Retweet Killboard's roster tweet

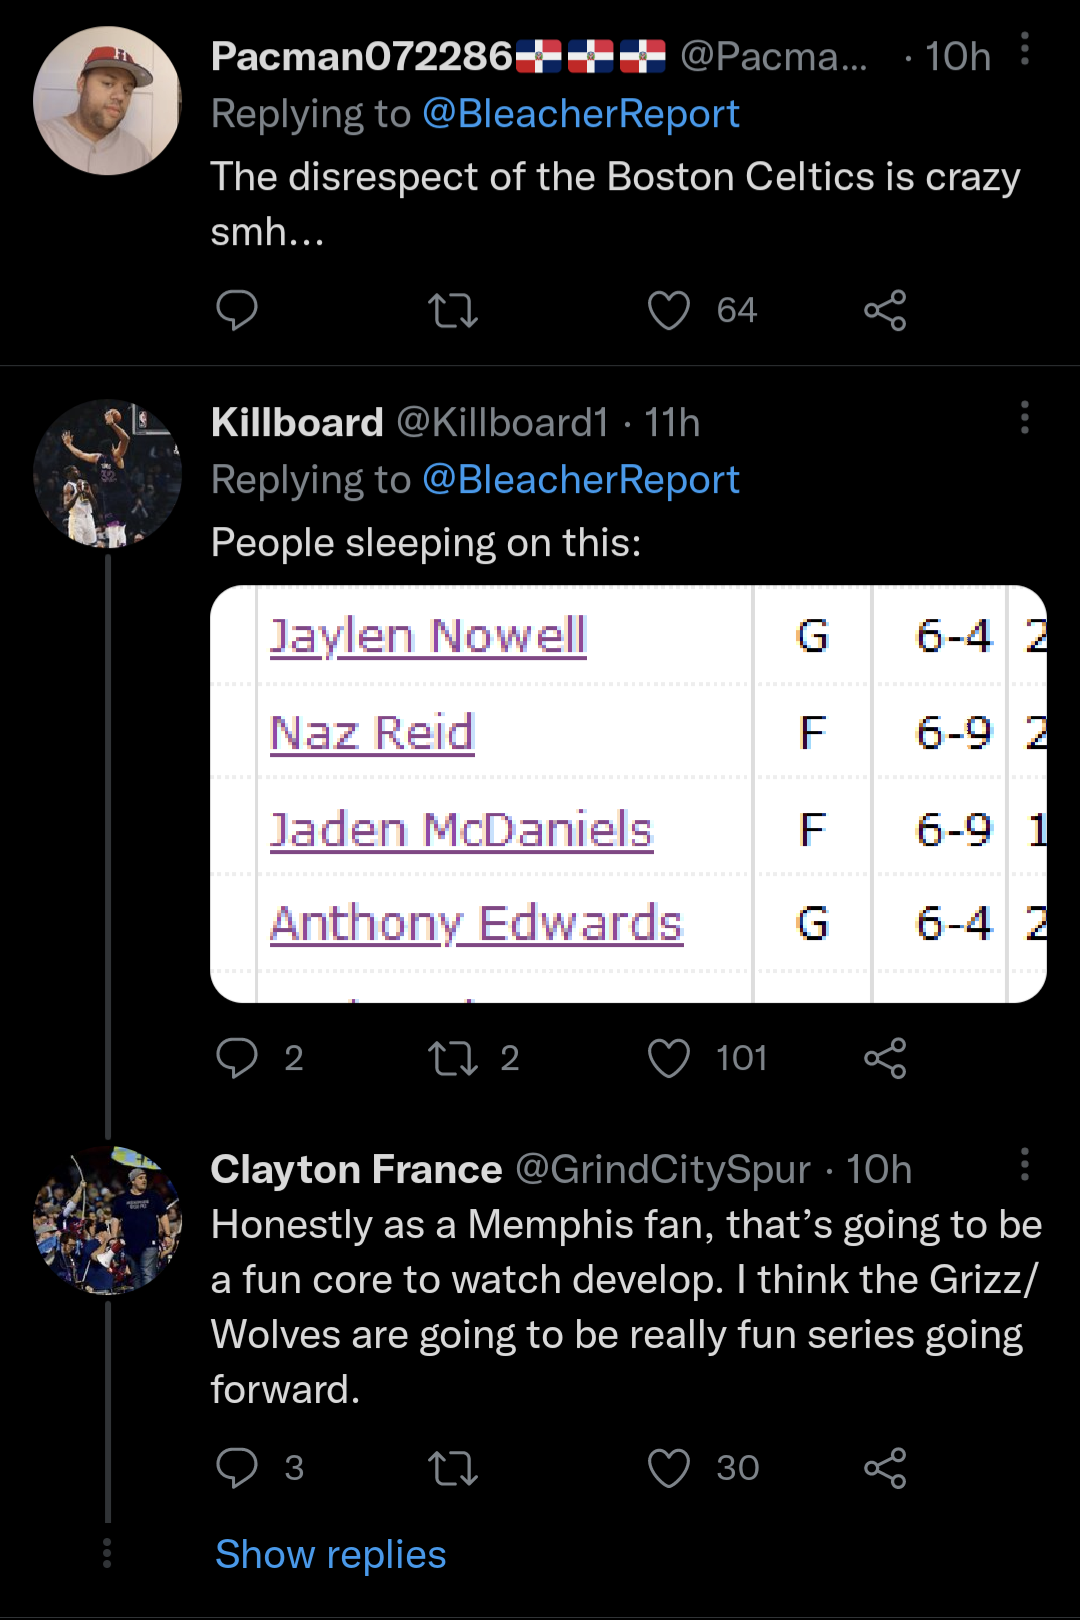(453, 1058)
